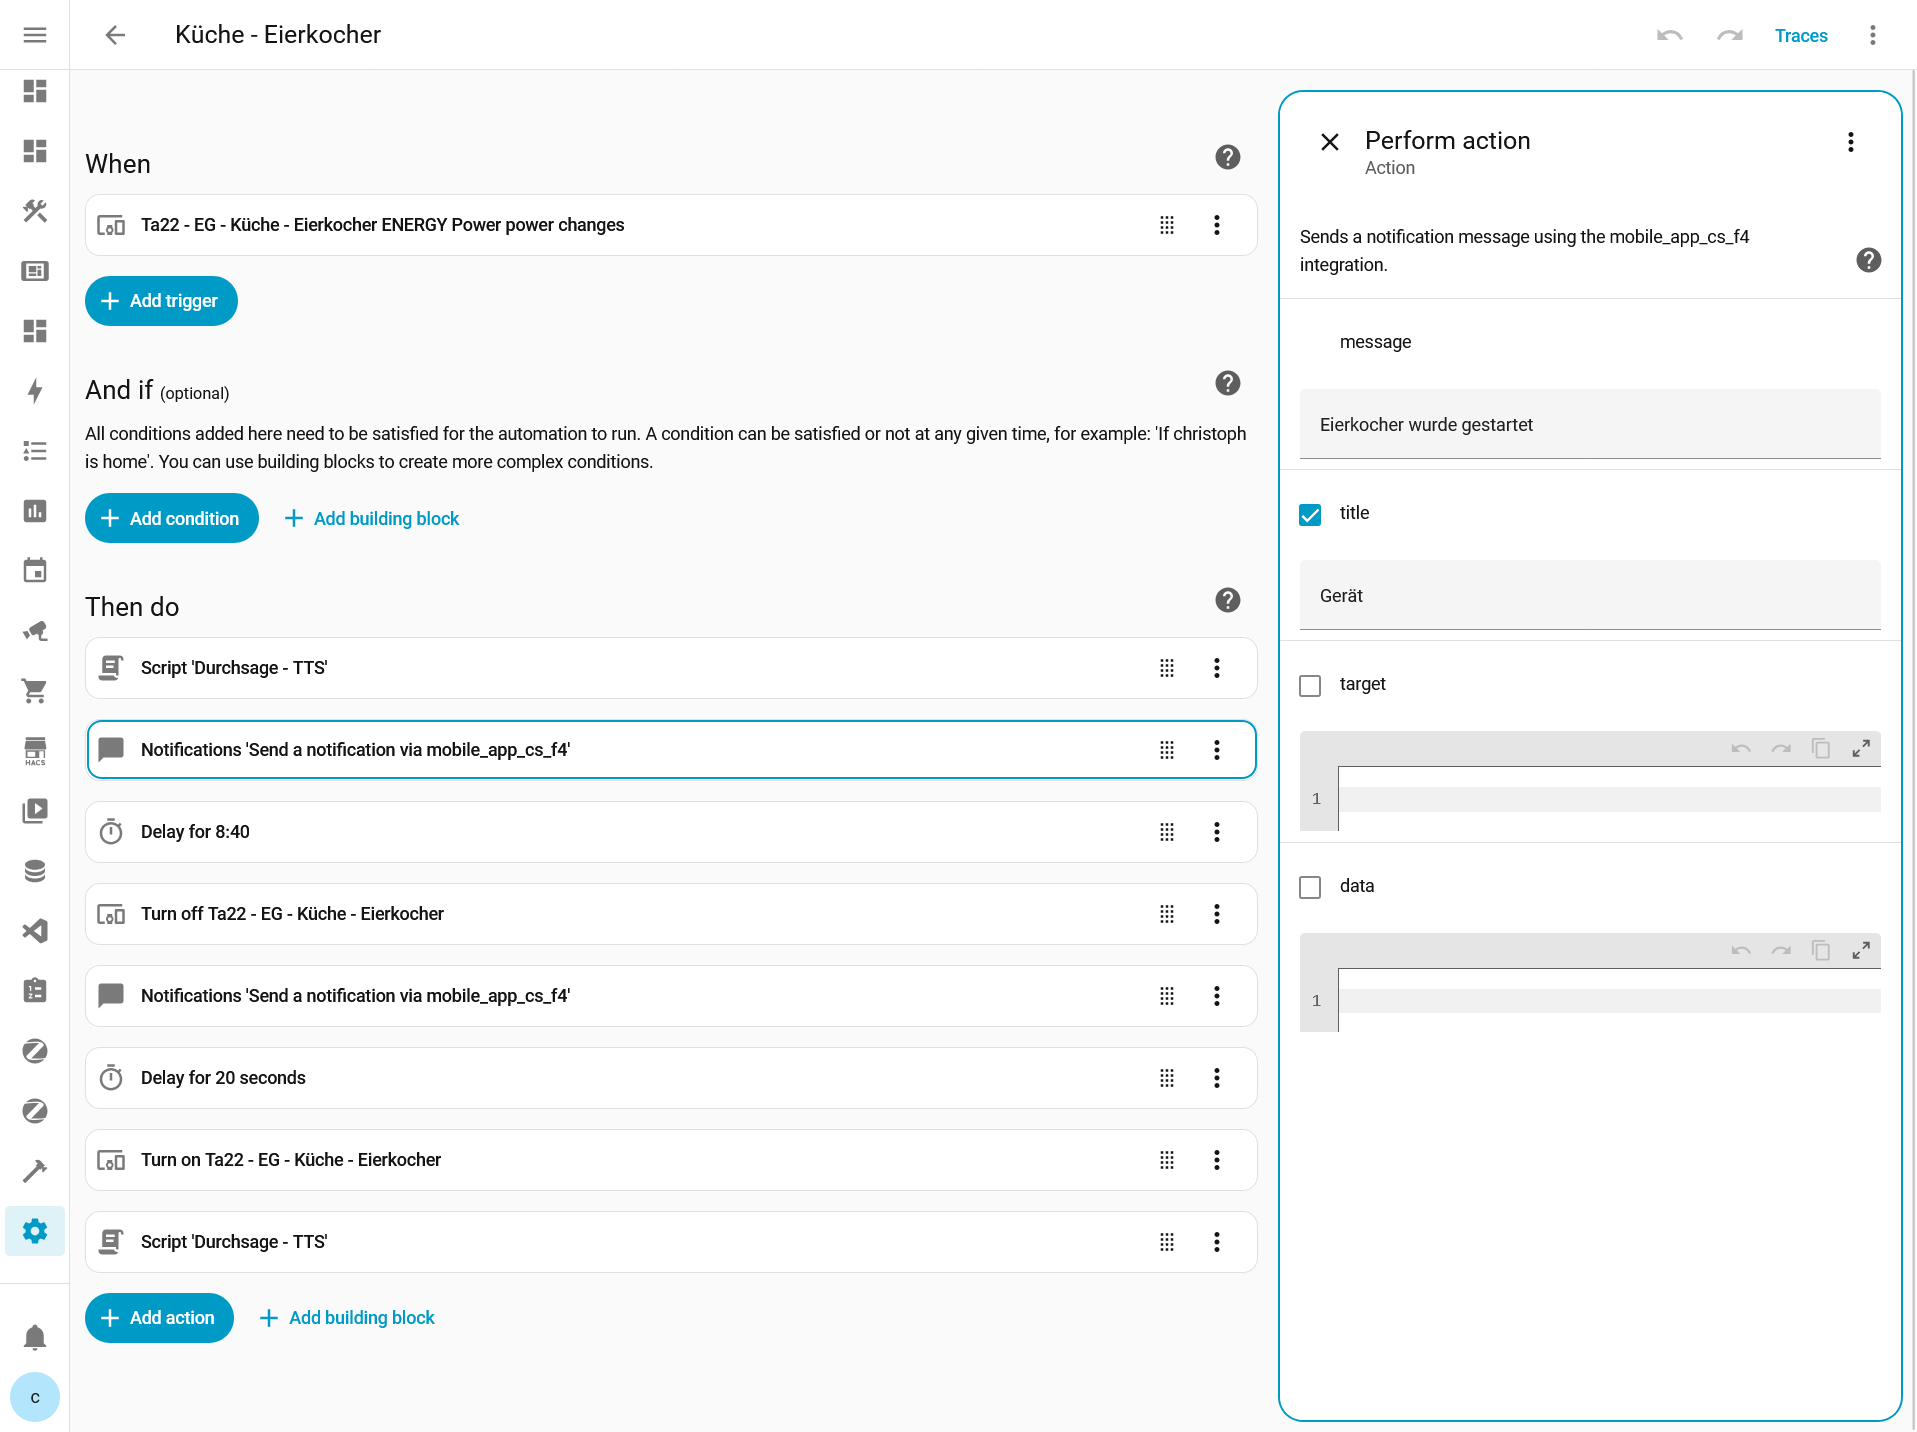Click the Add action button
This screenshot has height=1432, width=1917.
pos(159,1318)
